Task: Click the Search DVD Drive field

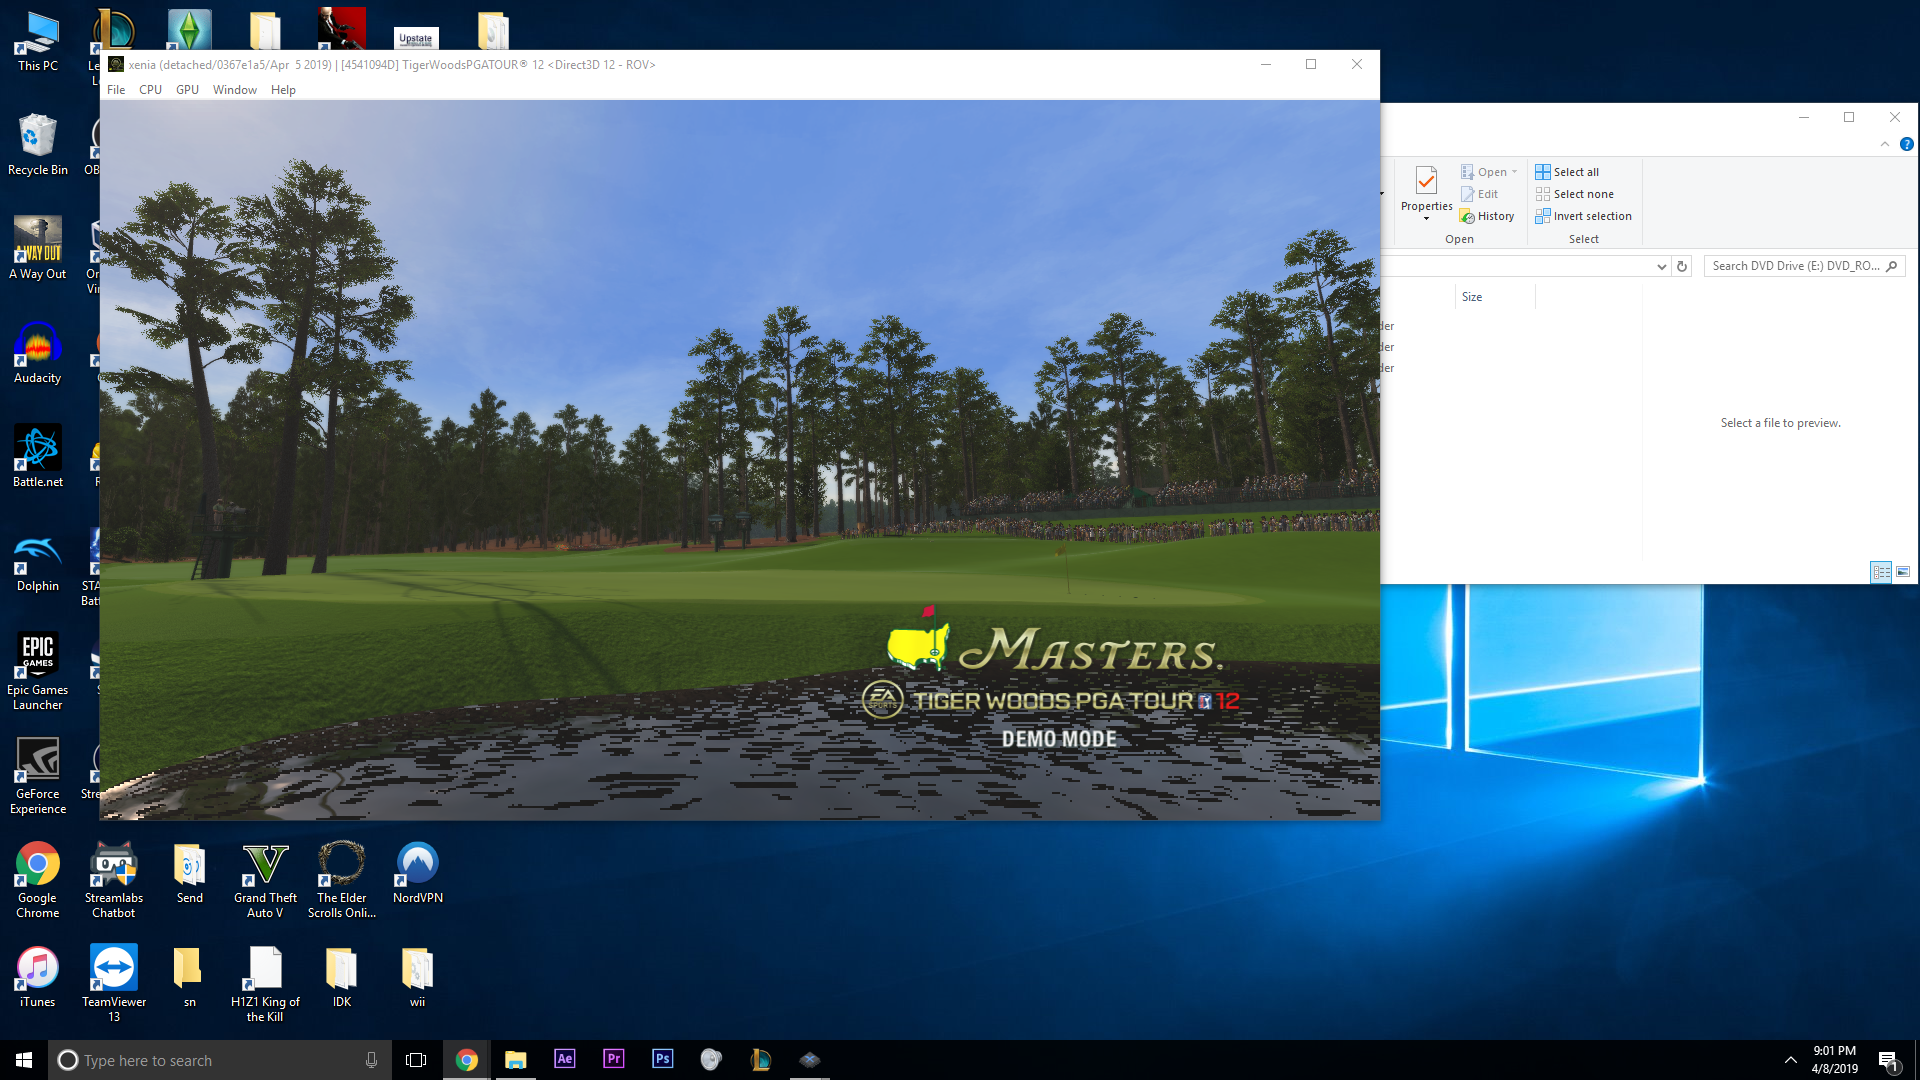Action: coord(1795,266)
